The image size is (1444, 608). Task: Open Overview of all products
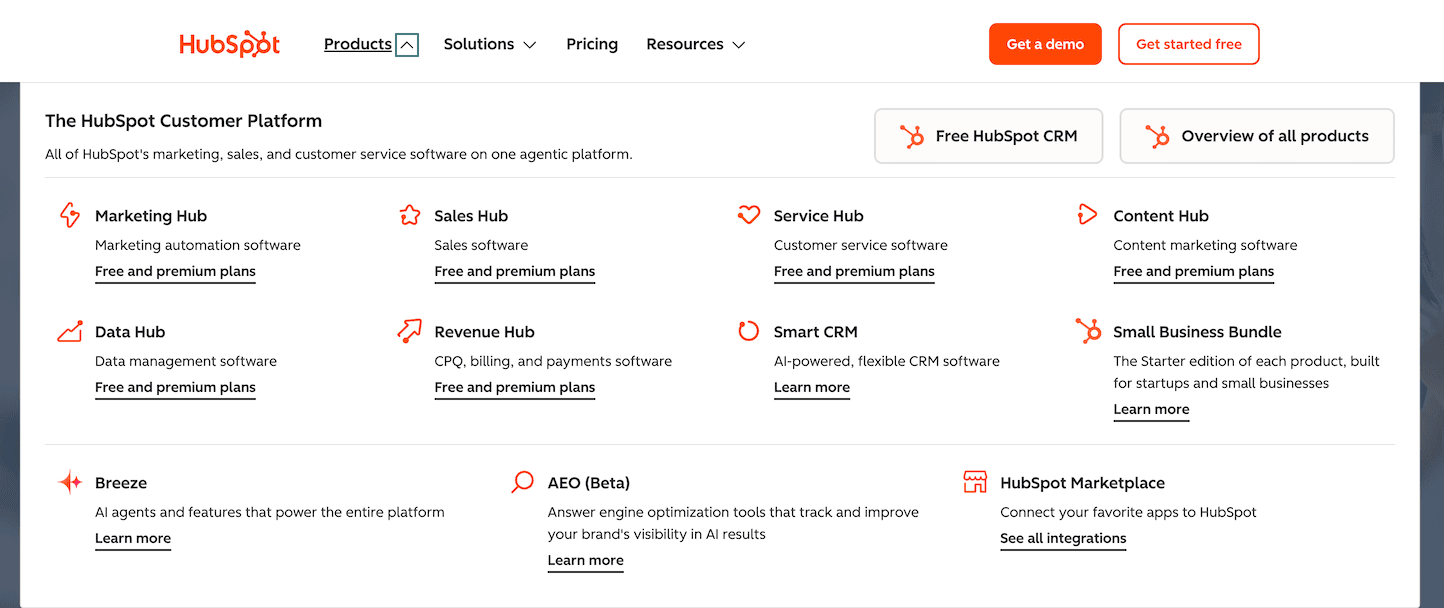pos(1256,136)
